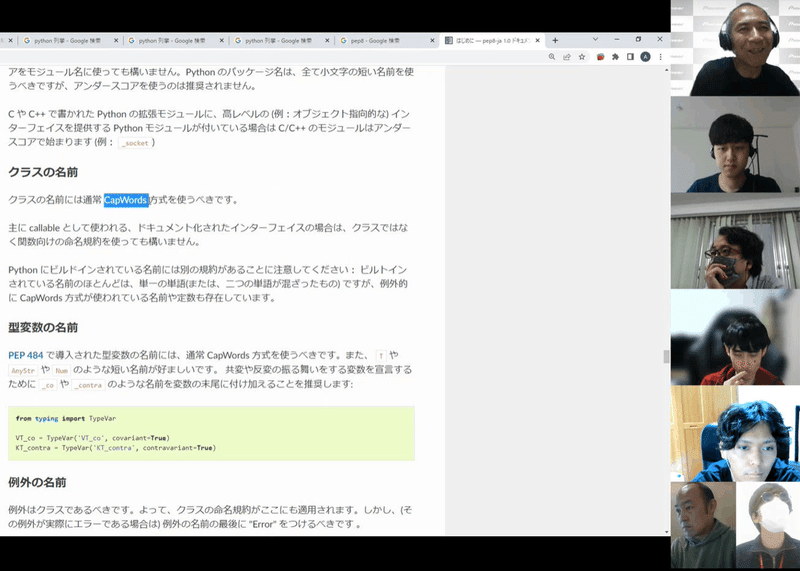Click the heading 例外の名前
Screen dimensions: 800x571
(x=37, y=483)
